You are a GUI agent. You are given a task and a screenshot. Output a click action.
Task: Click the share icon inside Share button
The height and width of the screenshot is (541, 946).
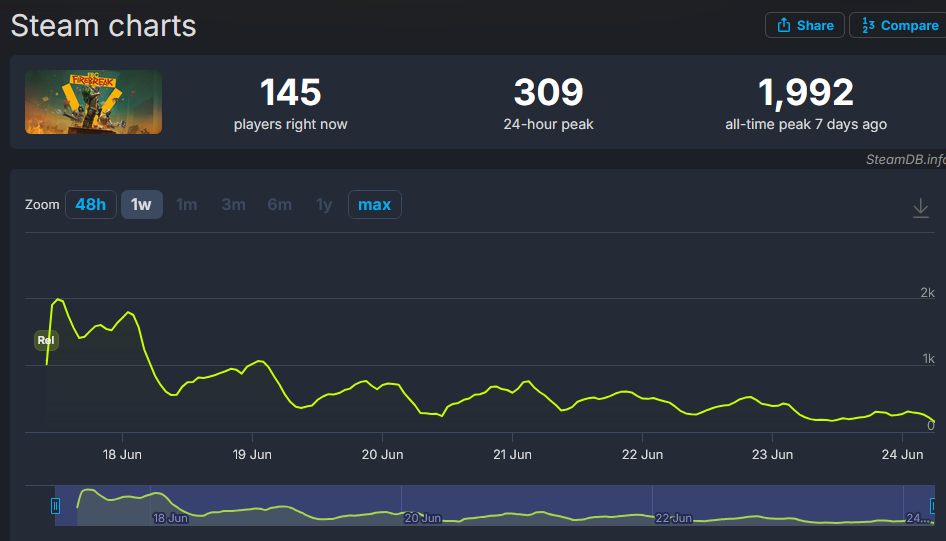[x=784, y=25]
